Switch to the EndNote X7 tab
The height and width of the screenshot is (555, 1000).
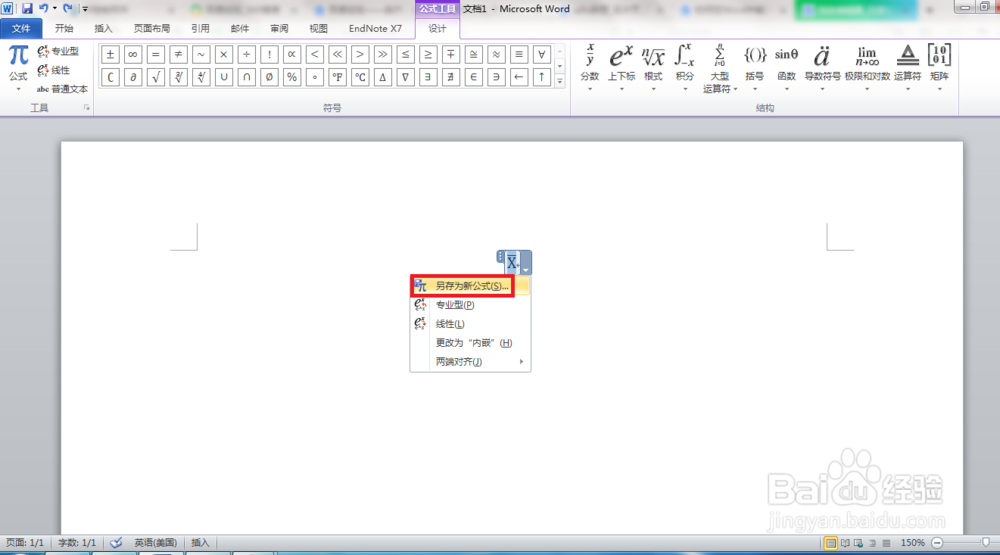point(375,29)
